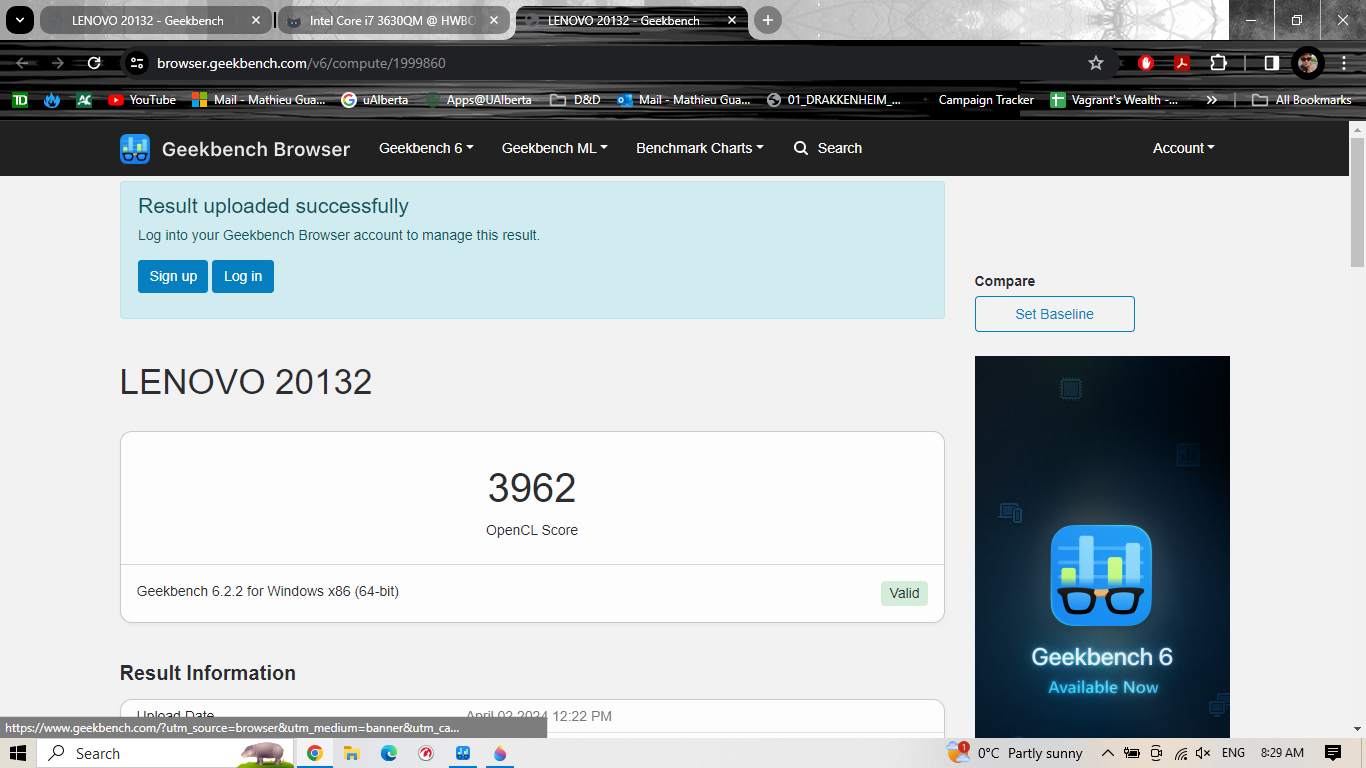1366x768 pixels.
Task: Open a new browser tab
Action: click(x=767, y=20)
